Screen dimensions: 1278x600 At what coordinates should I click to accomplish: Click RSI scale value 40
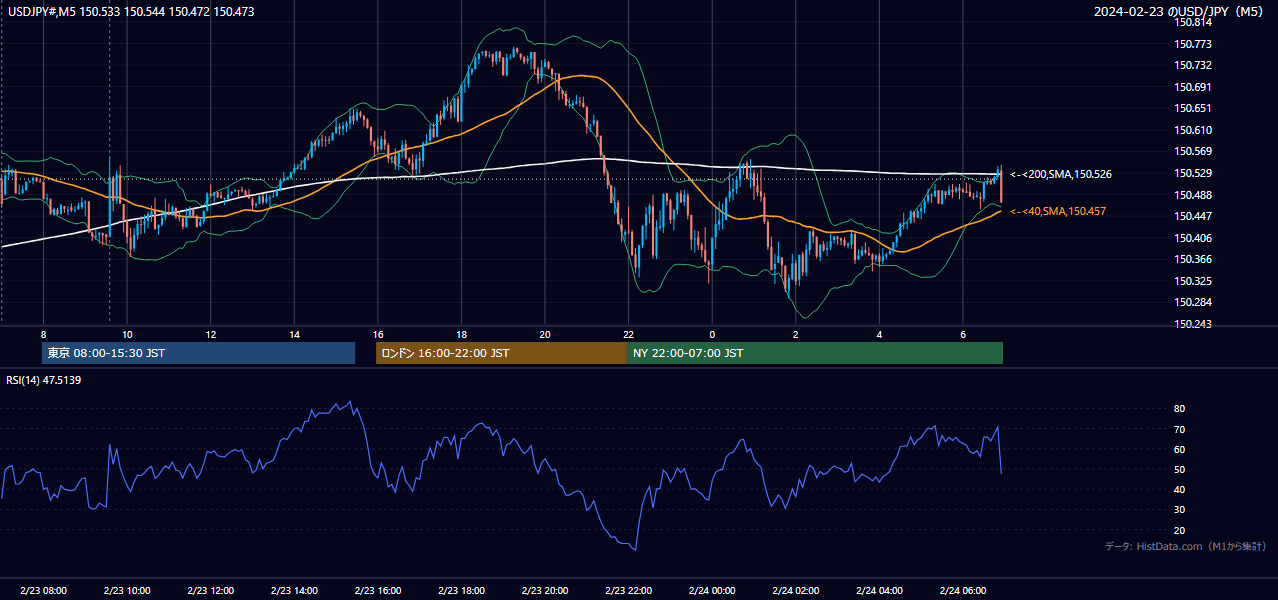[x=1179, y=489]
